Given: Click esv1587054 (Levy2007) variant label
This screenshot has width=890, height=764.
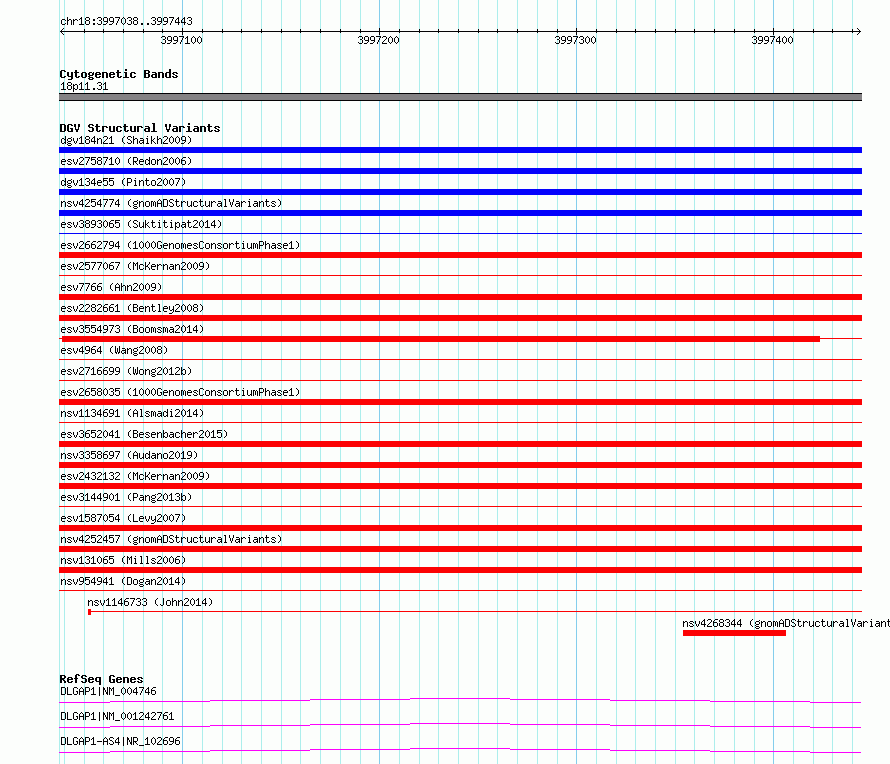Looking at the screenshot, I should pos(123,518).
